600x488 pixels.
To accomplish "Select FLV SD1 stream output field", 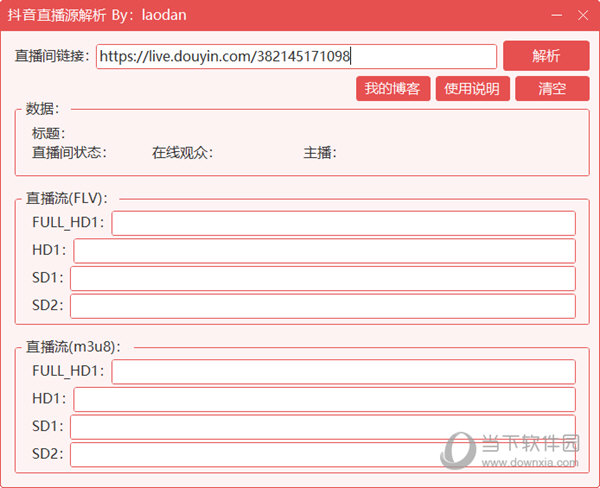I will point(323,278).
